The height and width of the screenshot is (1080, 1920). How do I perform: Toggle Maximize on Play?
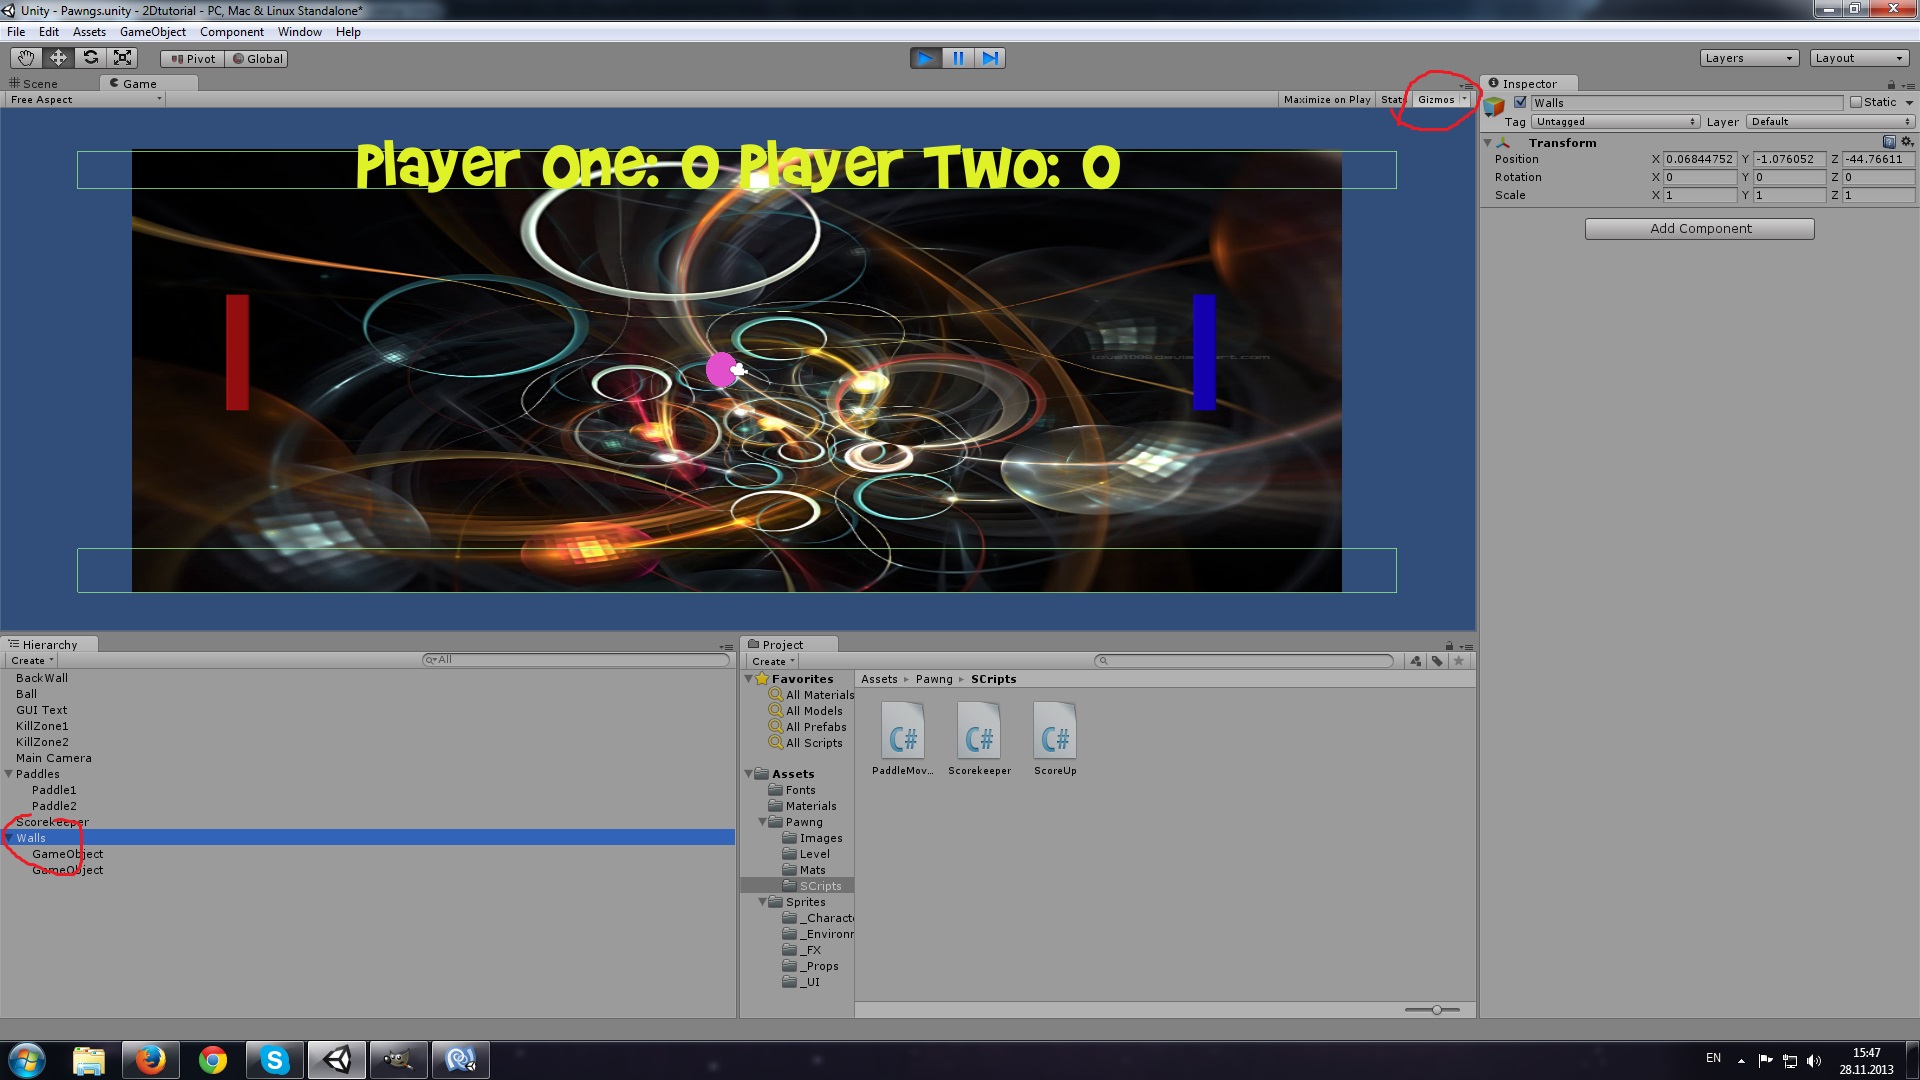tap(1327, 99)
